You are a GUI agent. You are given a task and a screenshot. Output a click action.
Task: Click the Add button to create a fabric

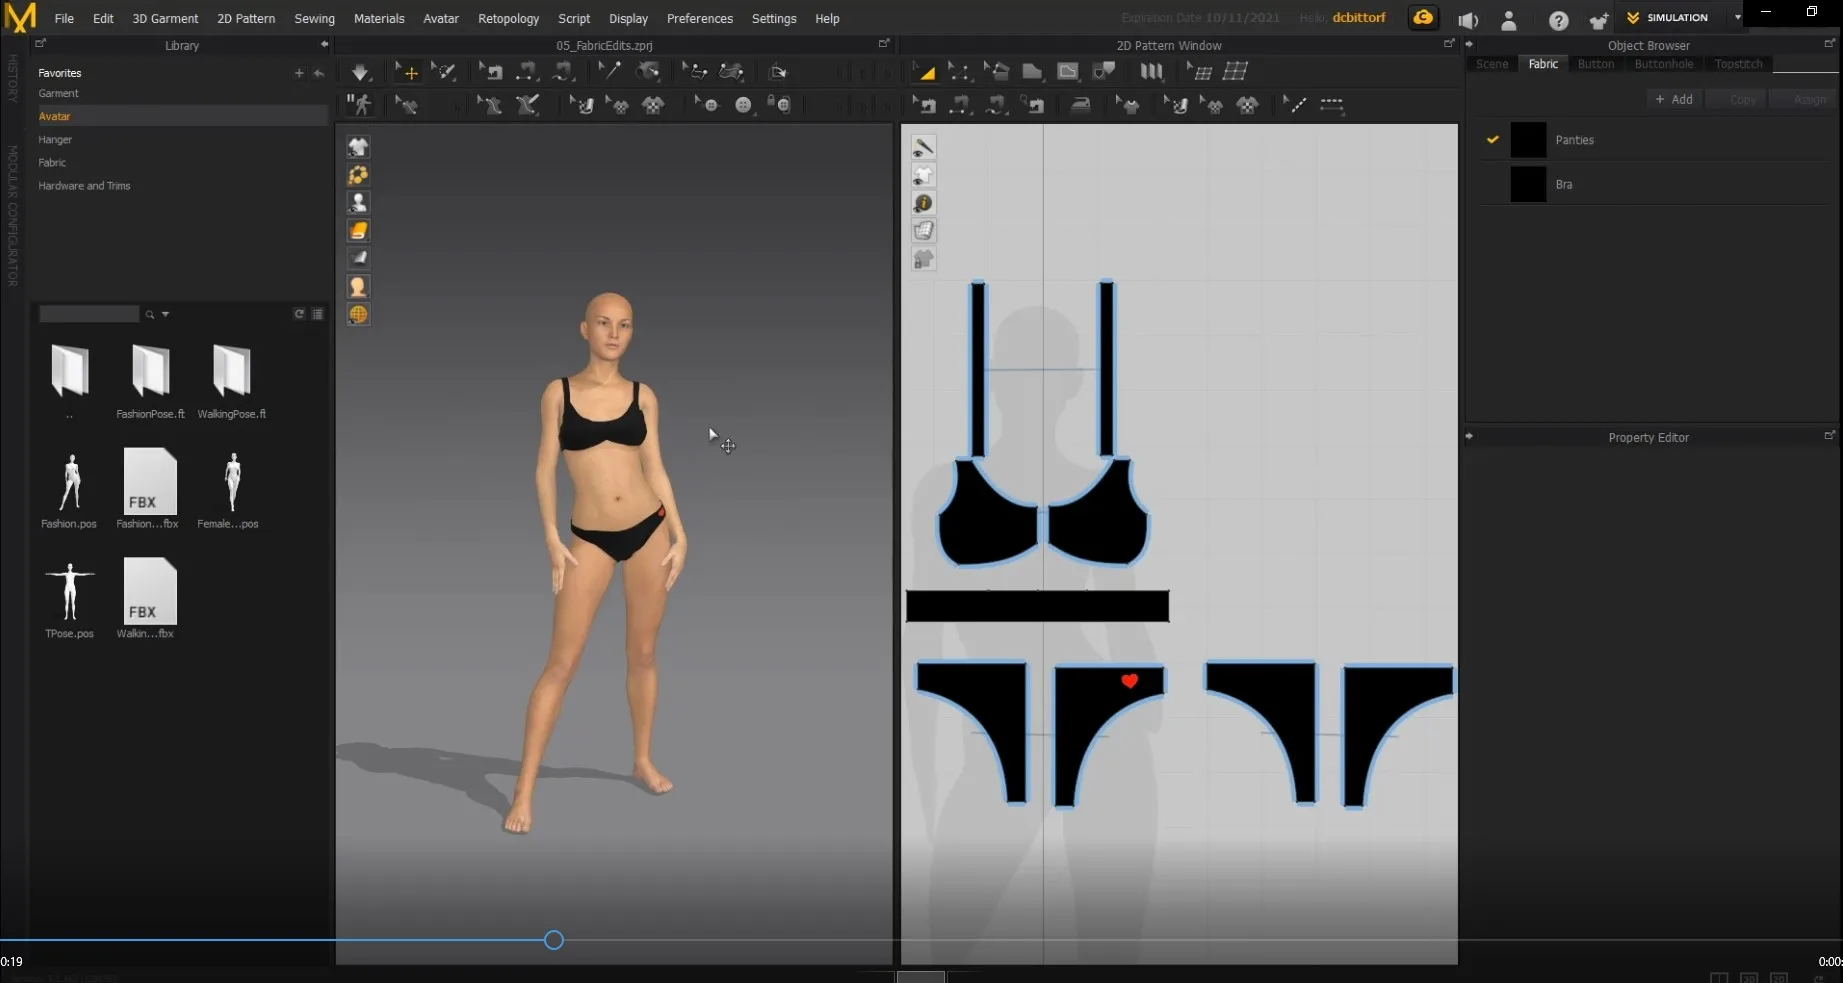(x=1674, y=99)
